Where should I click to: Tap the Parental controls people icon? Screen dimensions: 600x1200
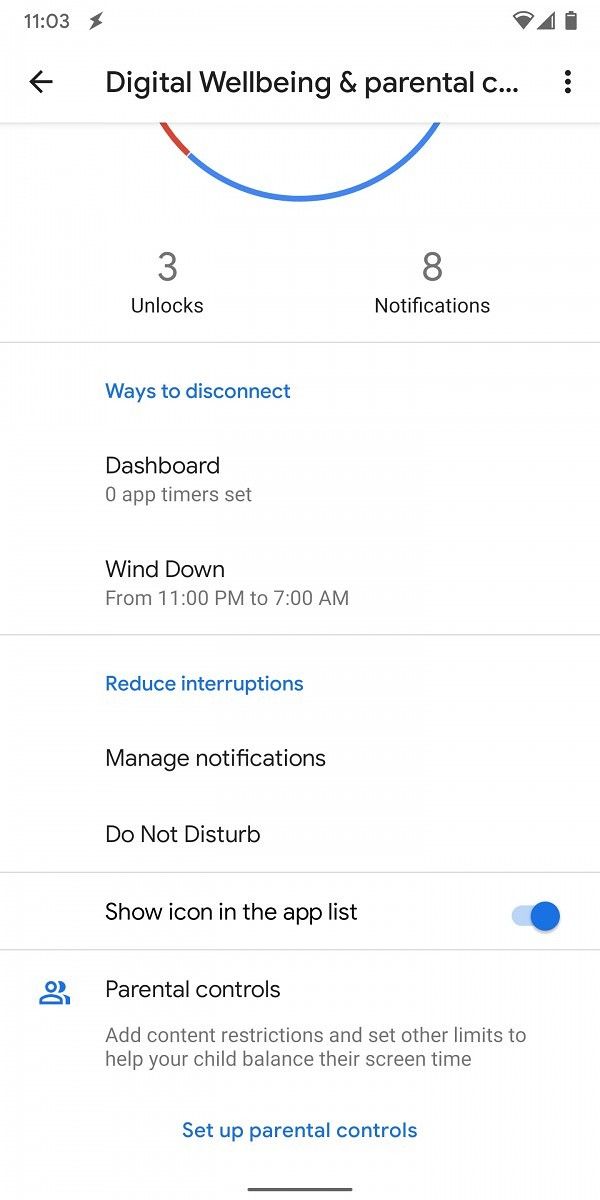pos(54,992)
